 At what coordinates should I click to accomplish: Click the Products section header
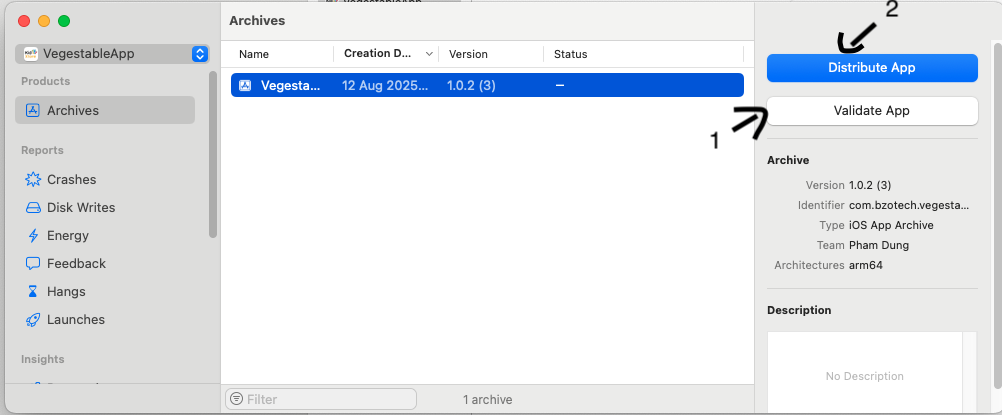(45, 81)
